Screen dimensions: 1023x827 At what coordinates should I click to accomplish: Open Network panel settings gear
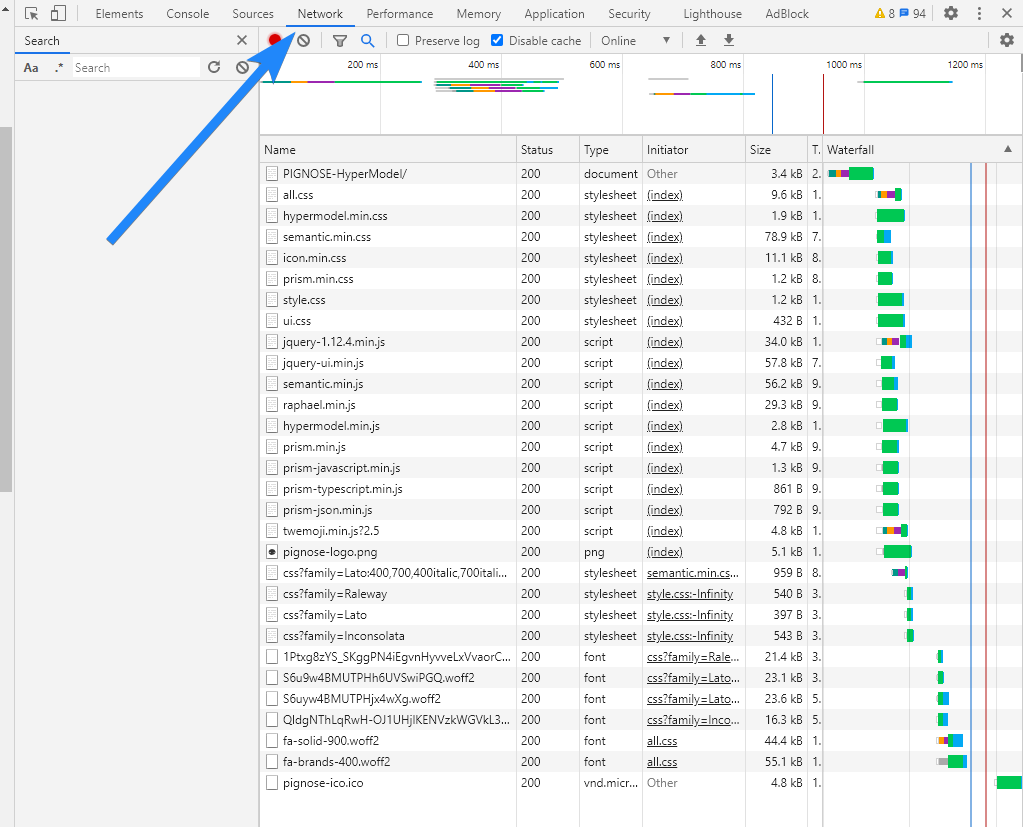[1007, 40]
